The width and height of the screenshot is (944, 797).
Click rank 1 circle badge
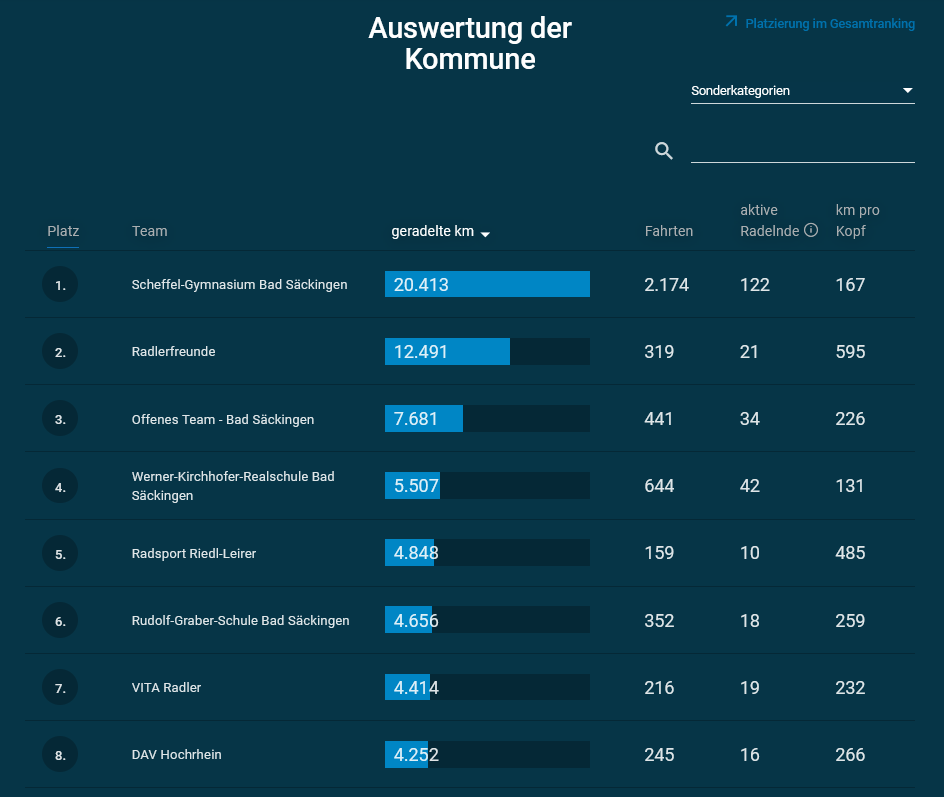click(x=60, y=285)
